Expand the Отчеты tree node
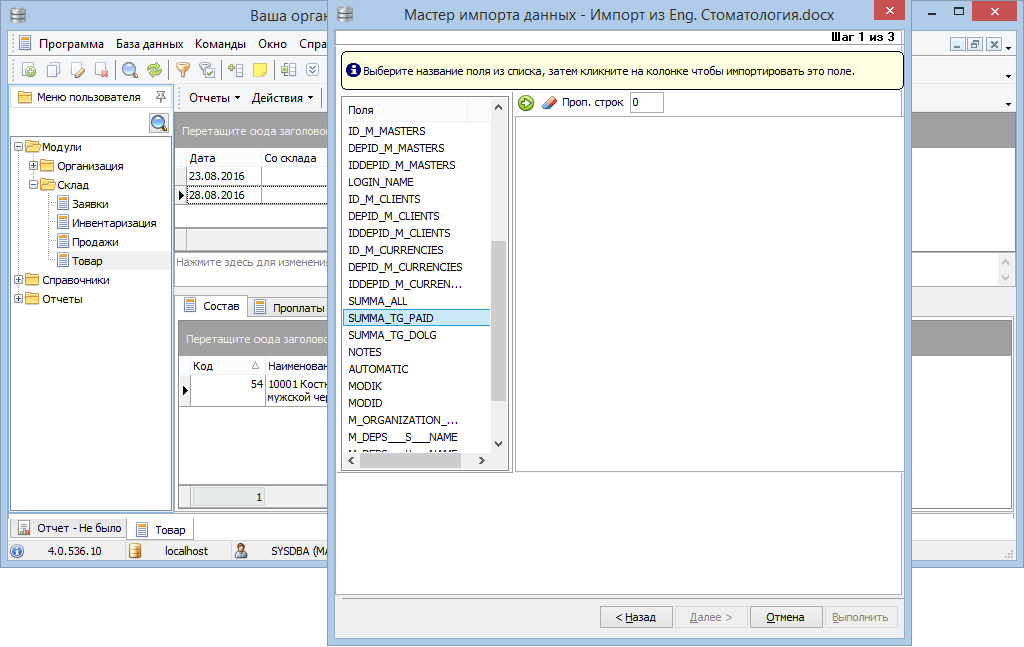The image size is (1024, 647). pyautogui.click(x=18, y=299)
